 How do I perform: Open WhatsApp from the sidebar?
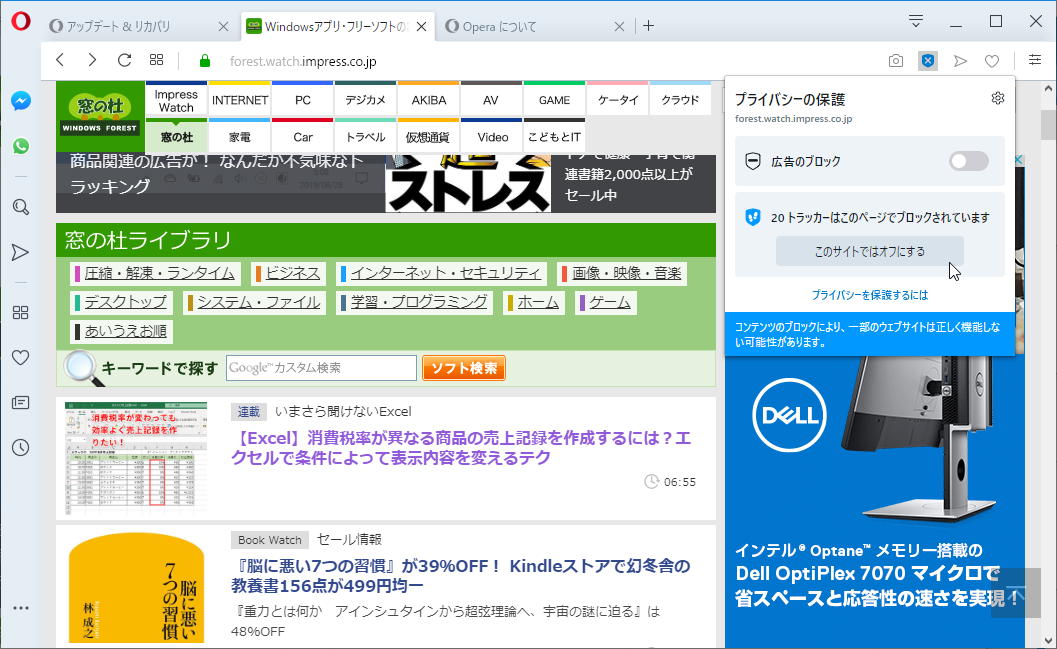tap(20, 146)
